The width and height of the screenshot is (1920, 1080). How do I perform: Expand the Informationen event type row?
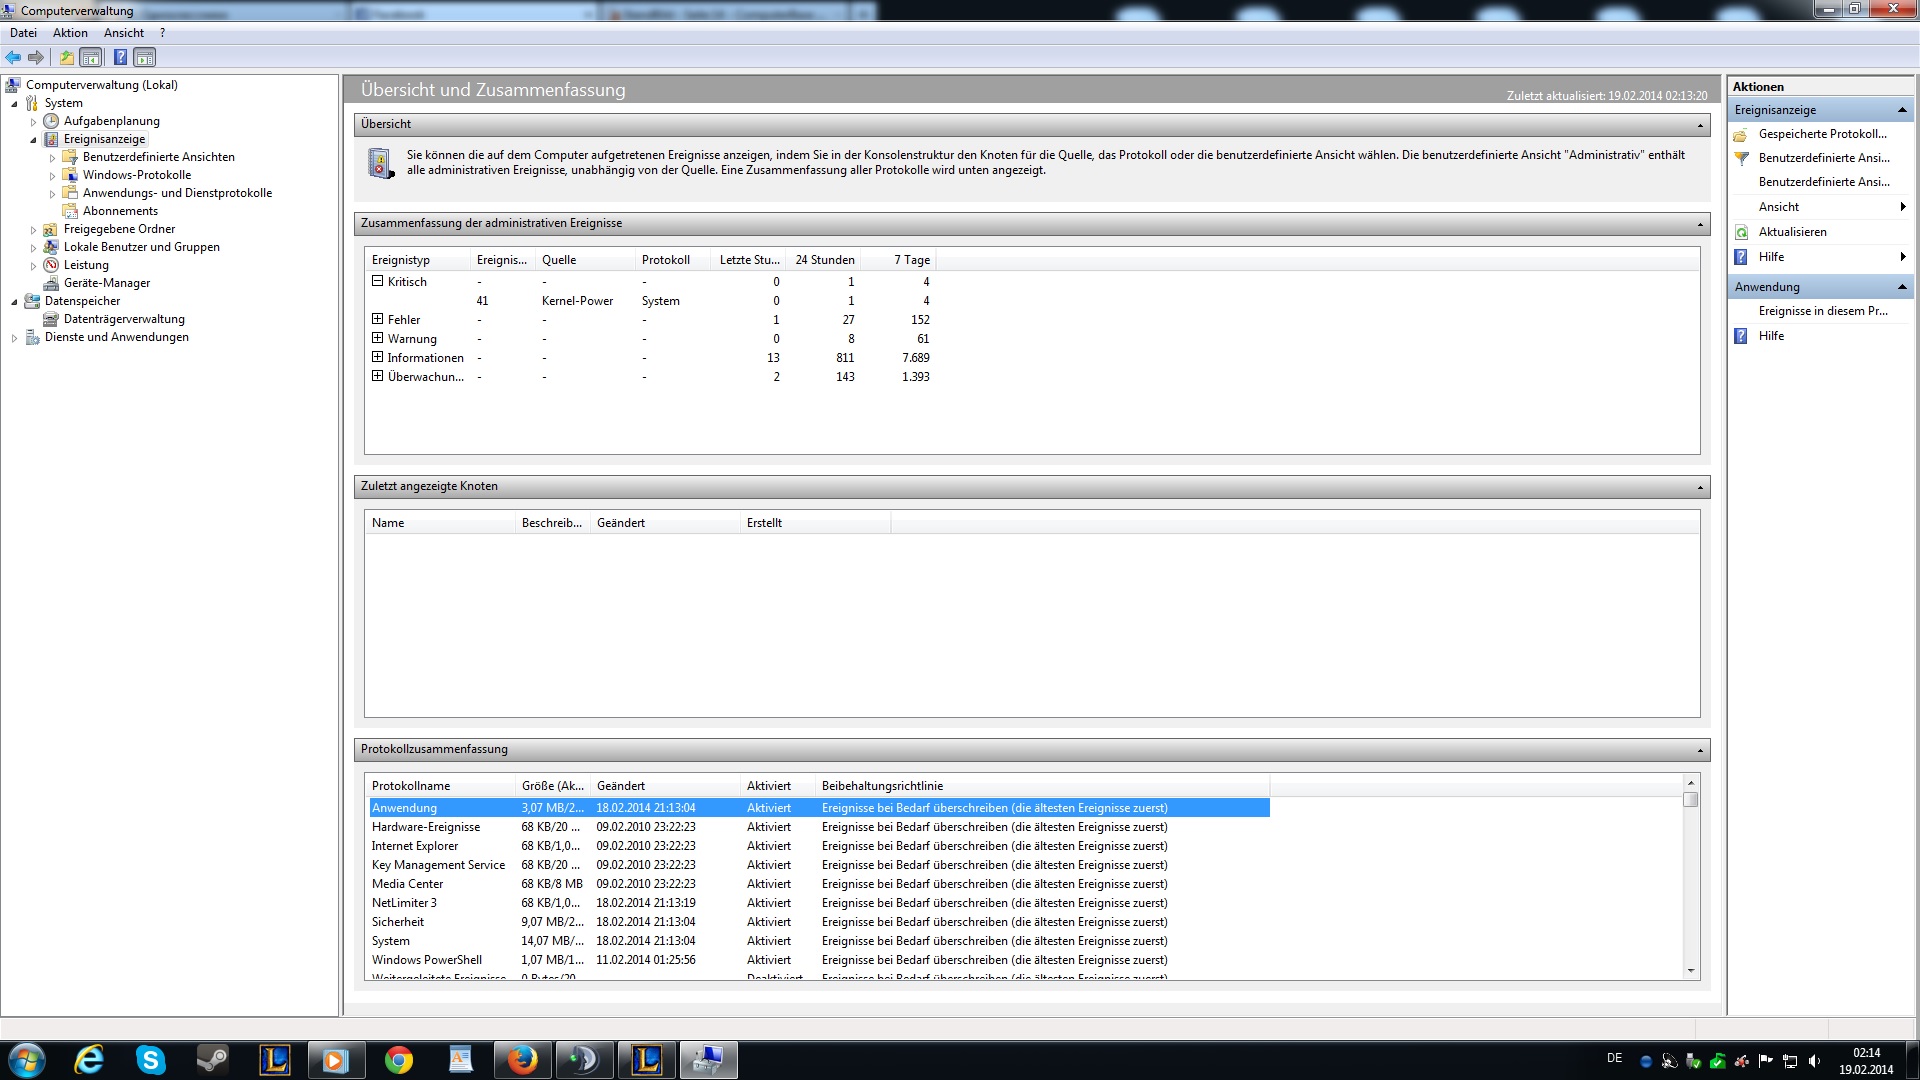click(377, 357)
